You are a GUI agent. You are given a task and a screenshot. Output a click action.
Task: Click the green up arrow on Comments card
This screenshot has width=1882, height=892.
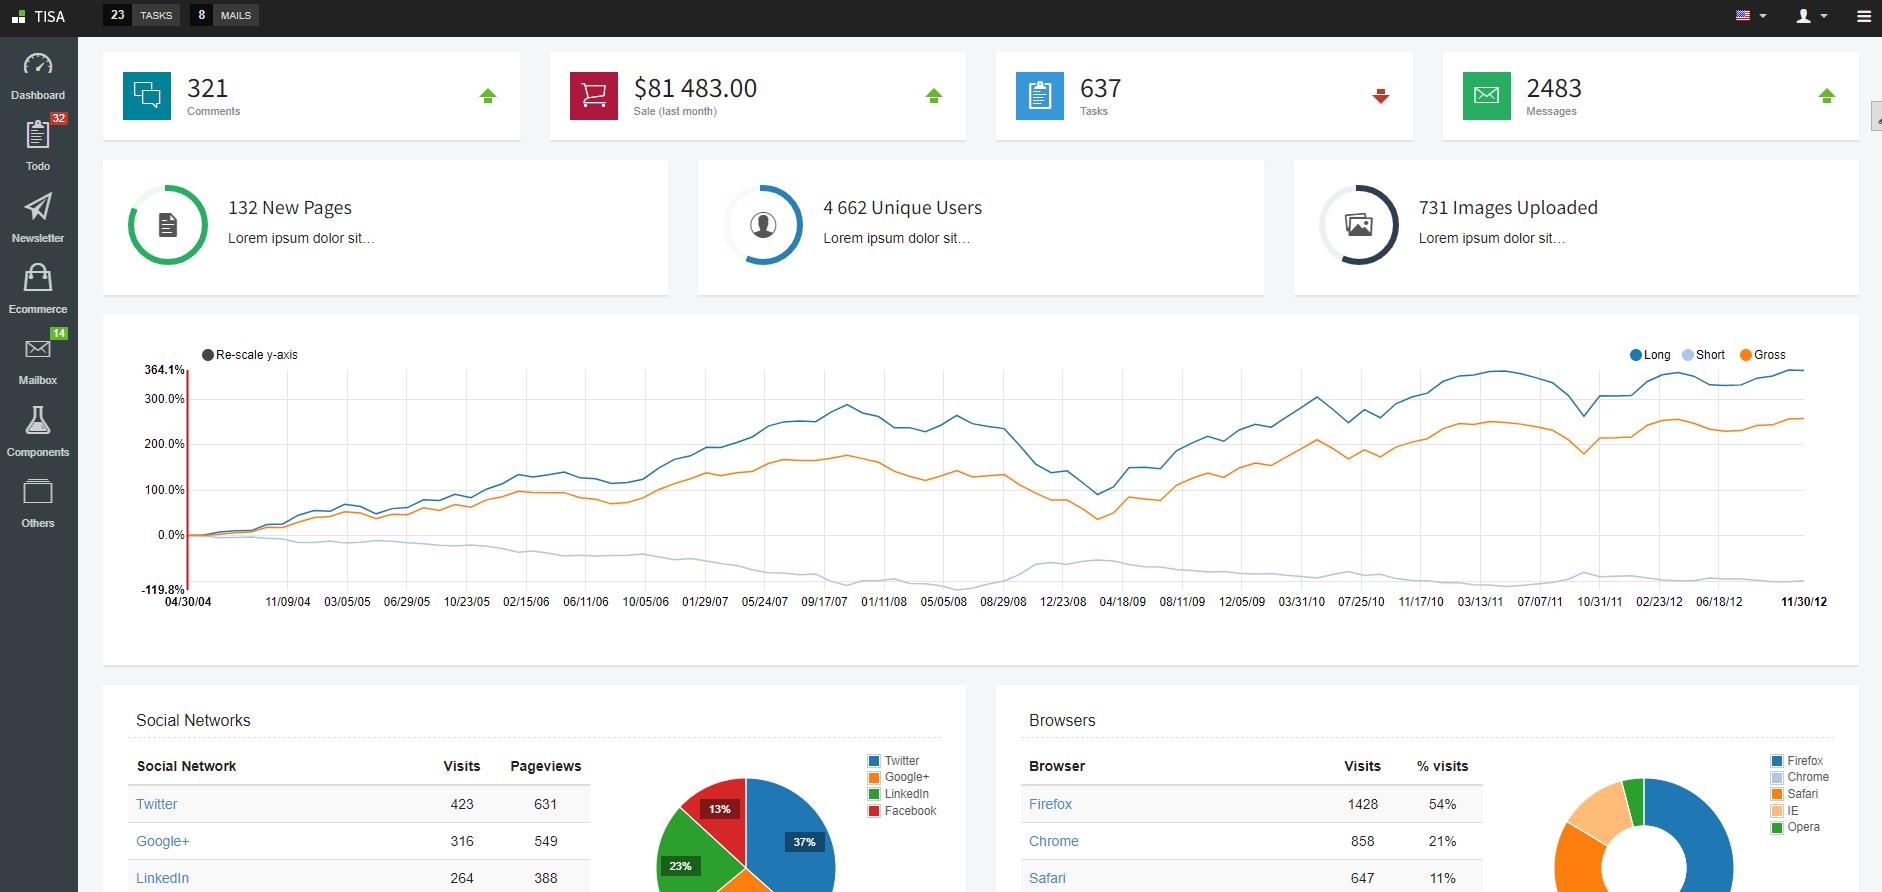pyautogui.click(x=488, y=96)
